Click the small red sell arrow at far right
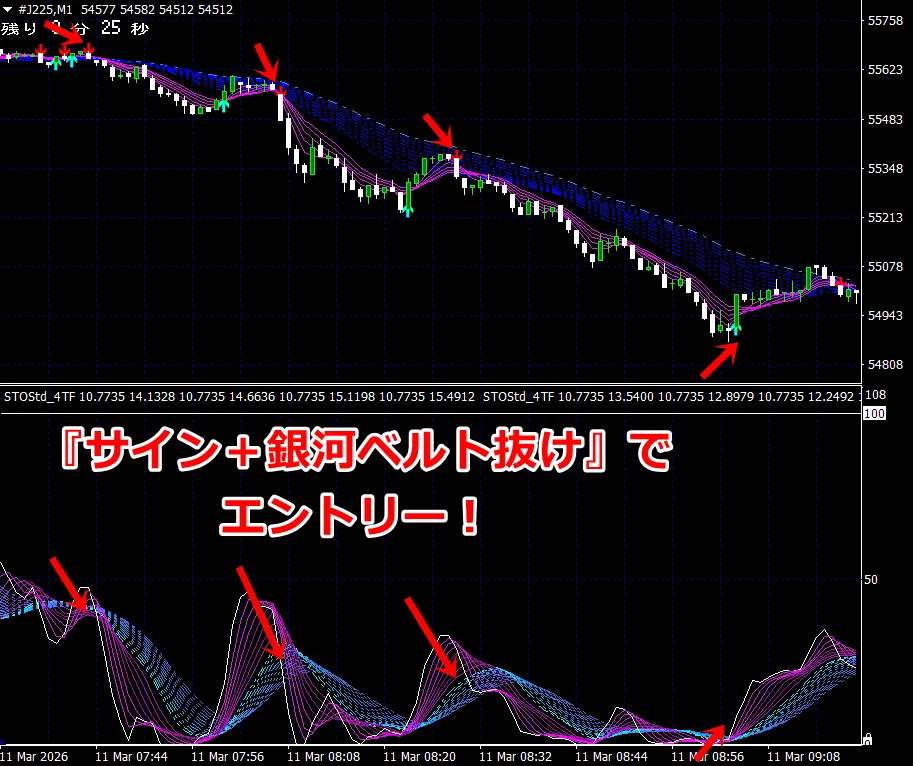913x766 pixels. 841,281
